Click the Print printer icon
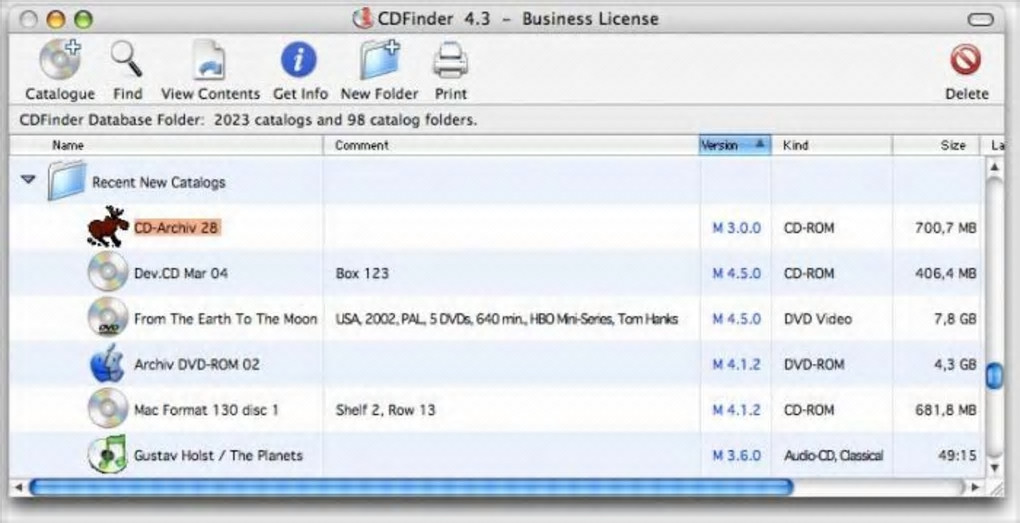This screenshot has height=523, width=1020. pos(450,60)
